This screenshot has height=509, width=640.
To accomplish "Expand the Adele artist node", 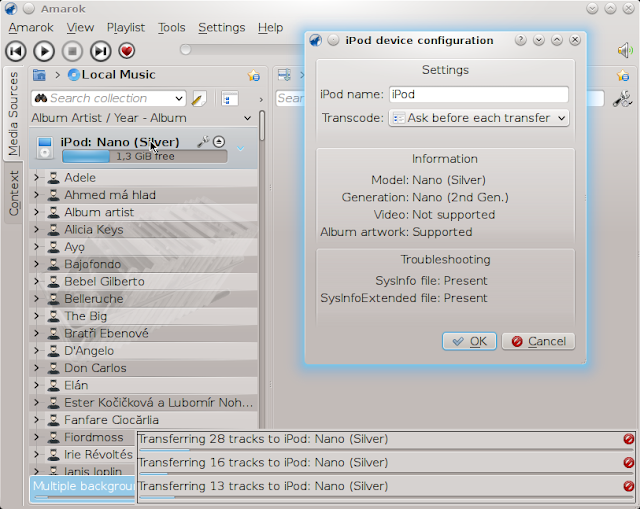I will pos(37,178).
